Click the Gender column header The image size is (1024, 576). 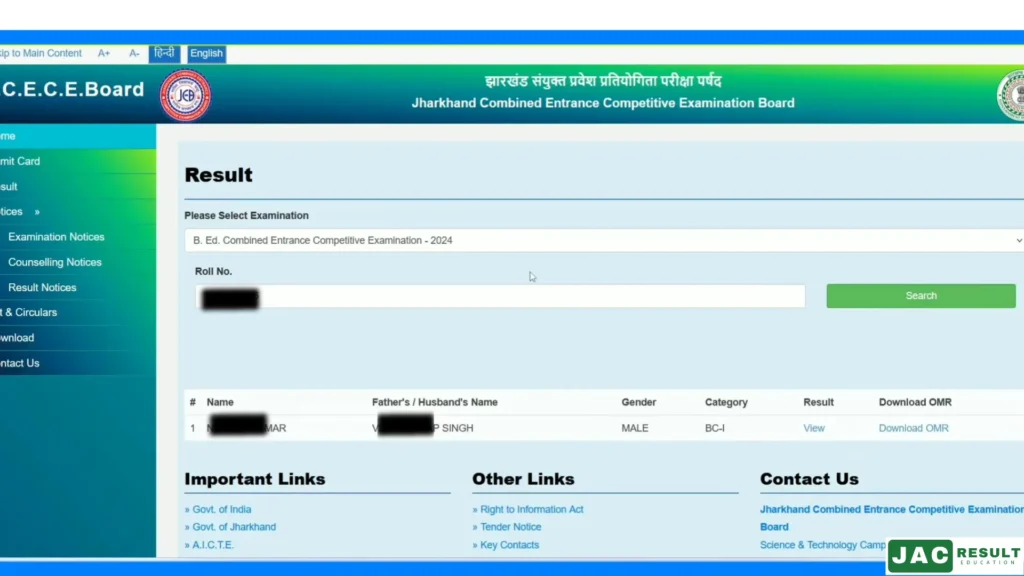point(639,402)
